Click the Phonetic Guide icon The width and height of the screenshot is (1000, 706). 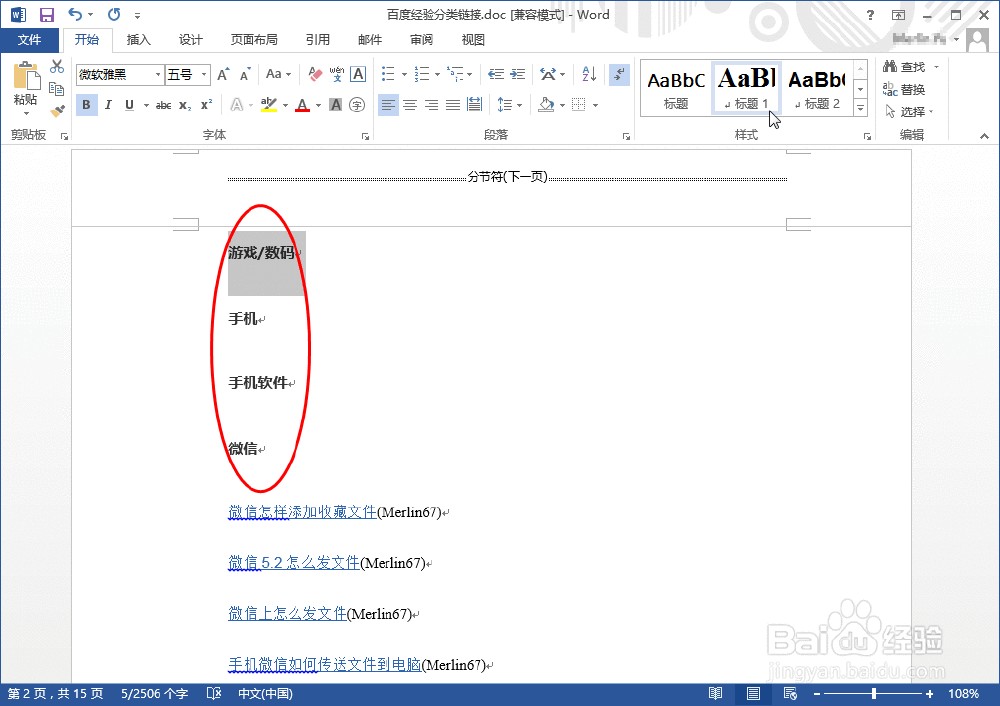337,74
